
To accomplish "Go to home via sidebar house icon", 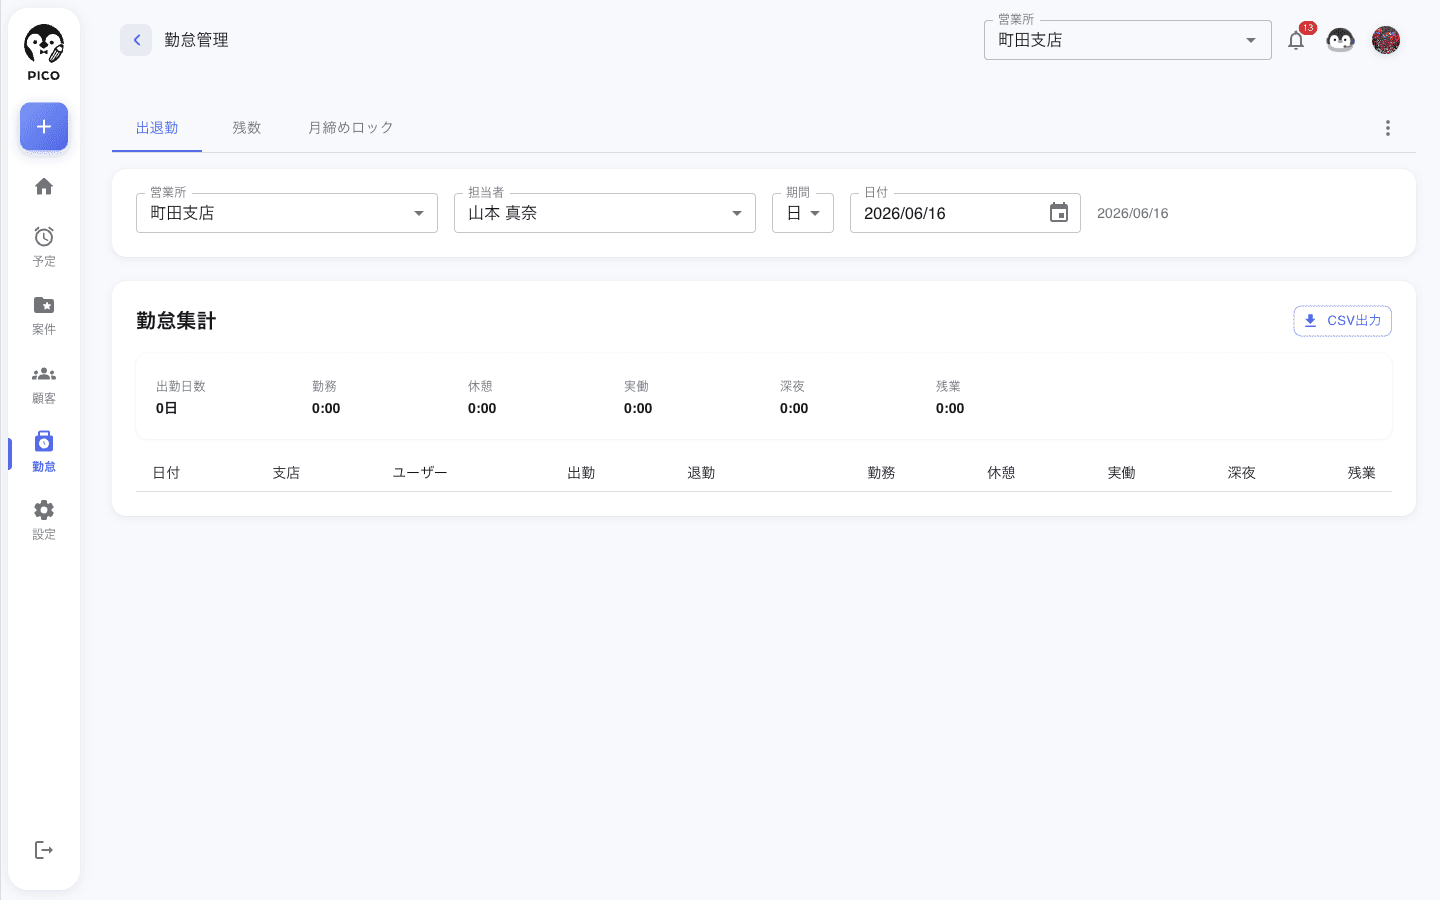I will point(44,187).
